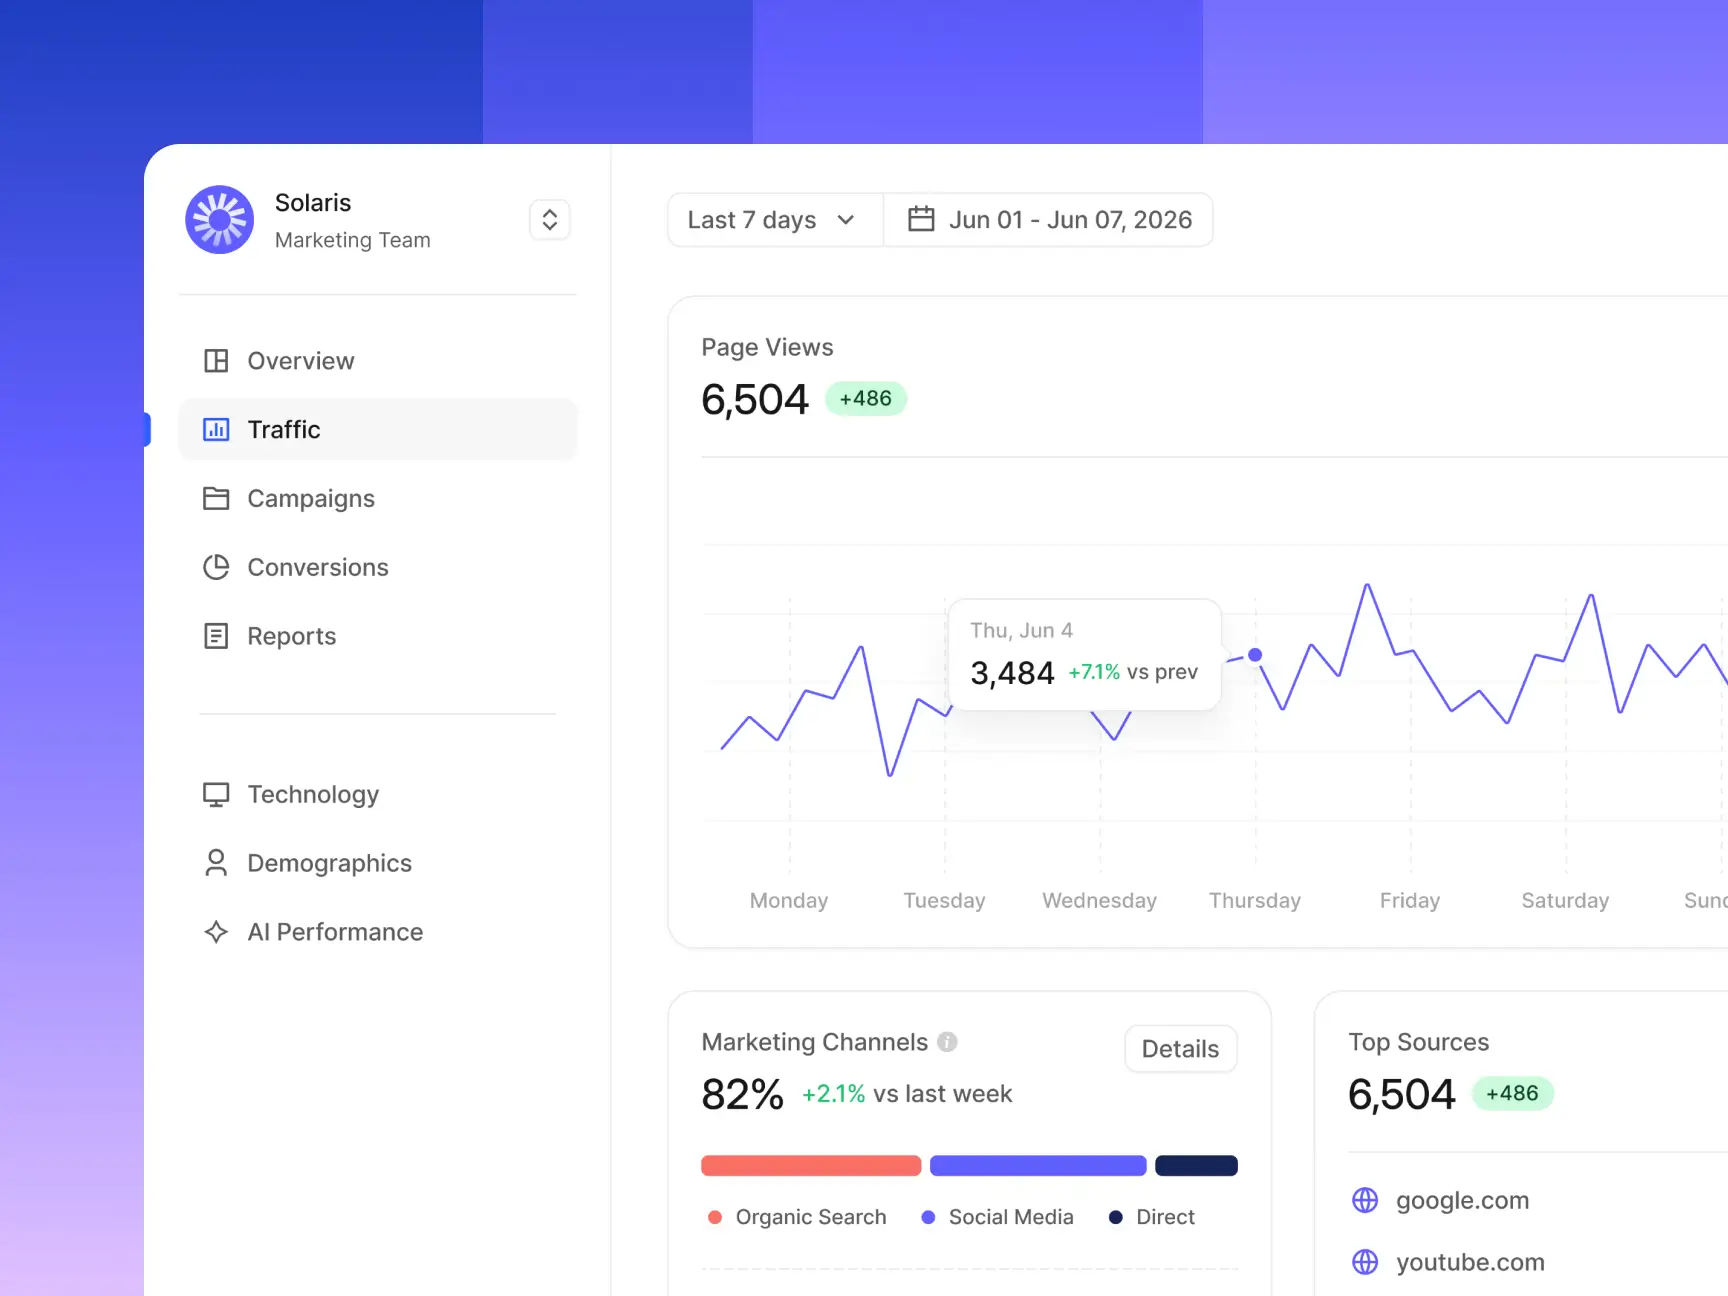
Task: Open the google.com source
Action: pyautogui.click(x=1463, y=1200)
